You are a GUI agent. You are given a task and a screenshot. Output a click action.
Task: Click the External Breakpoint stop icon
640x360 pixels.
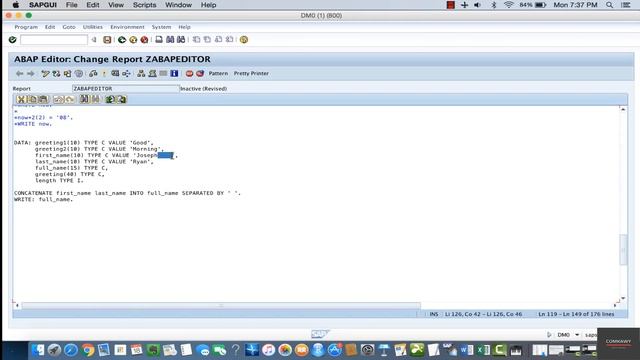tap(200, 73)
